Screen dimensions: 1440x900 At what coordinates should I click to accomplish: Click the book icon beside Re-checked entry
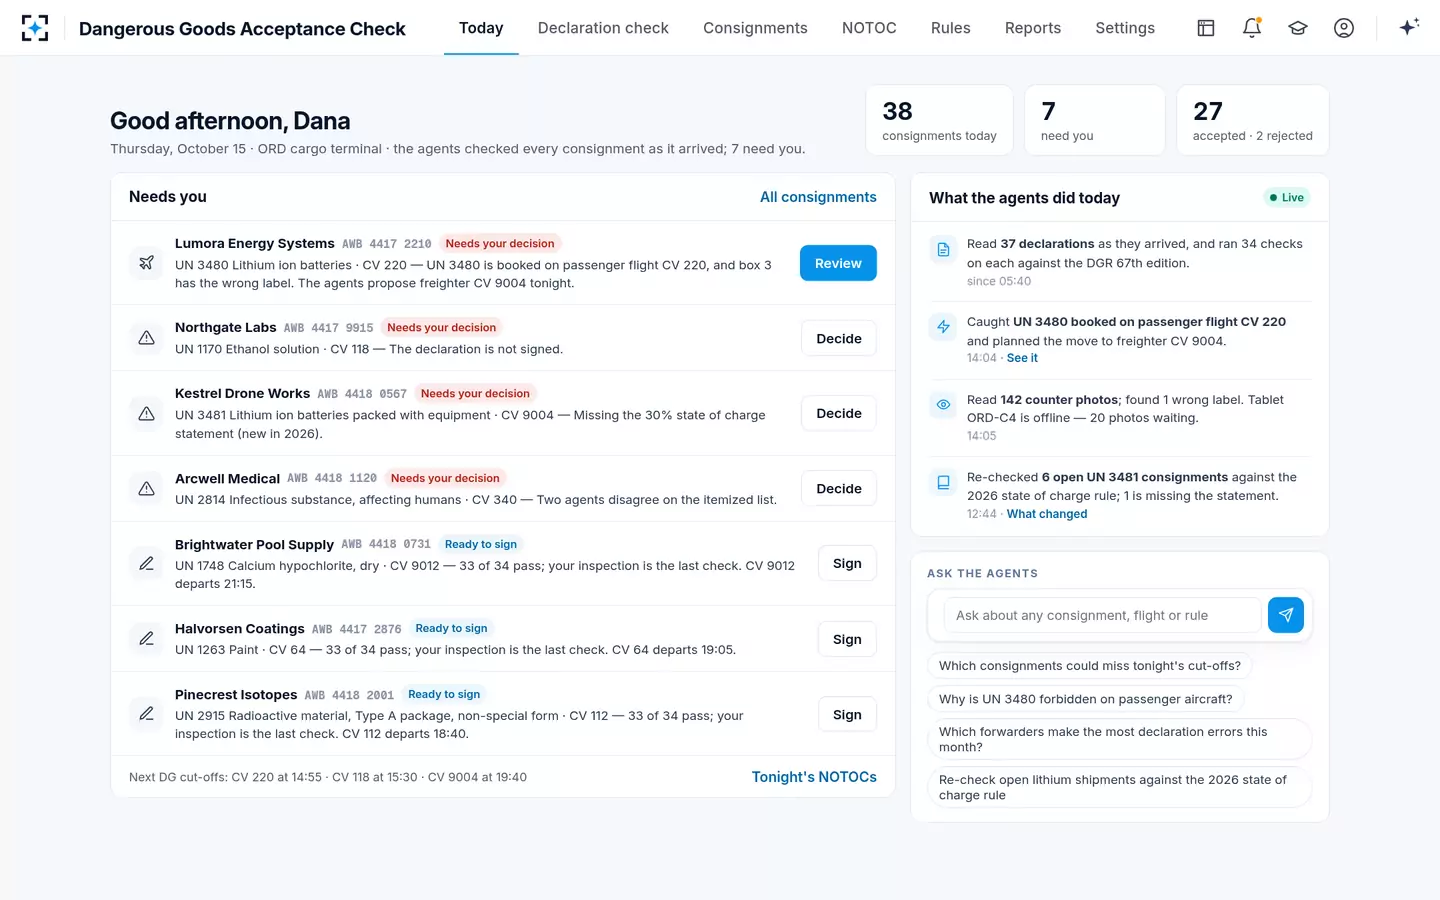(943, 483)
